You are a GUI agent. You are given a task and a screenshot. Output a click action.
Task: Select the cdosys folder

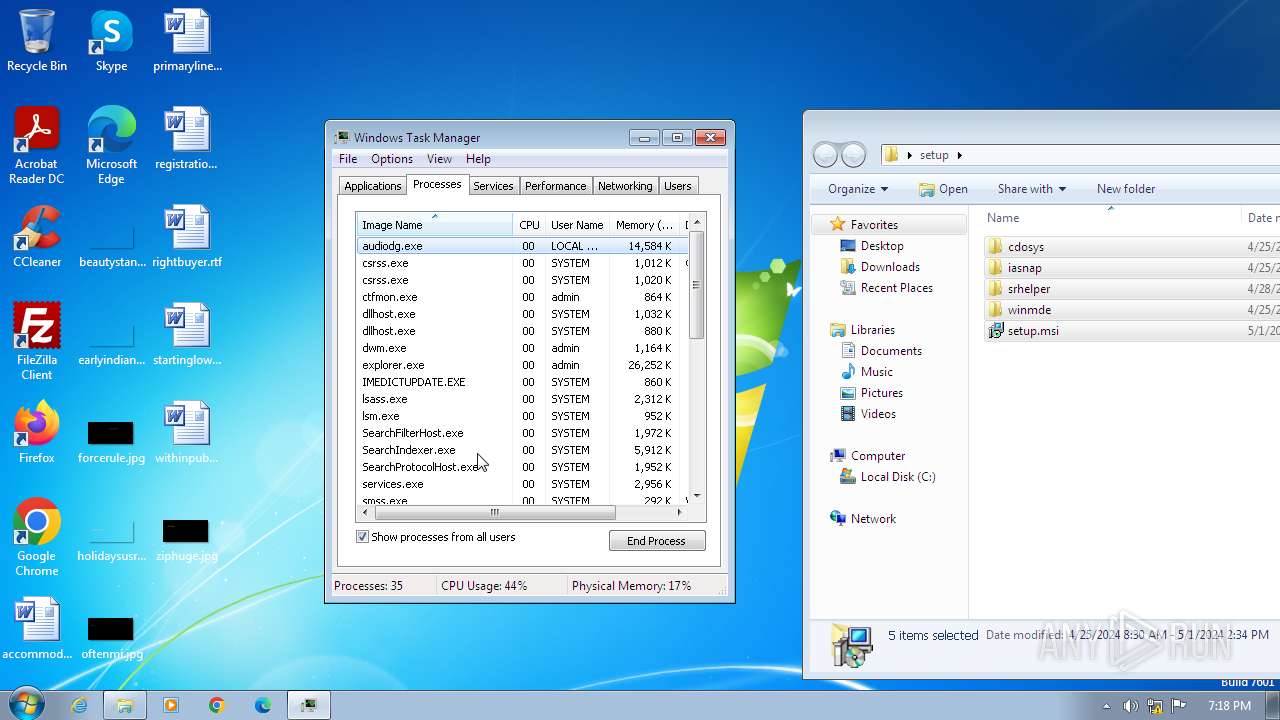[x=1025, y=247]
